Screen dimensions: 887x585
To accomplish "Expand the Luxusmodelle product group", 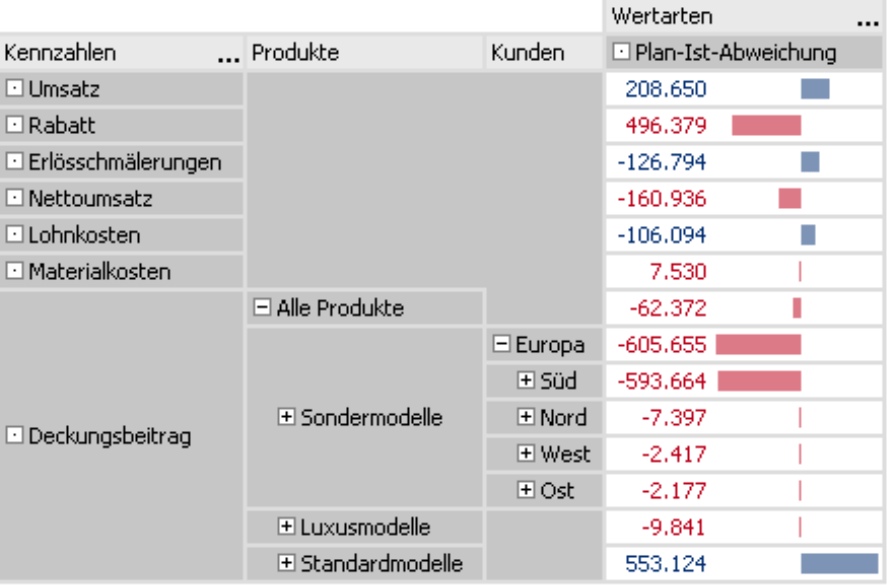I will point(286,527).
